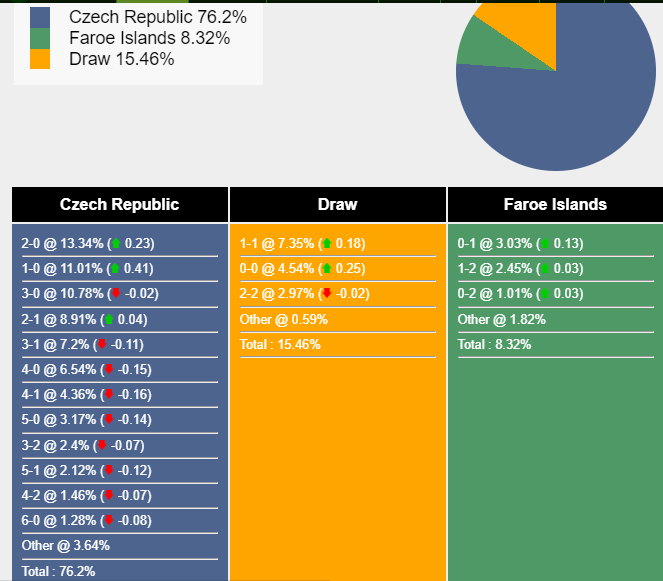
Task: Click the Faroe Islands 0-1 score row
Action: coord(520,243)
